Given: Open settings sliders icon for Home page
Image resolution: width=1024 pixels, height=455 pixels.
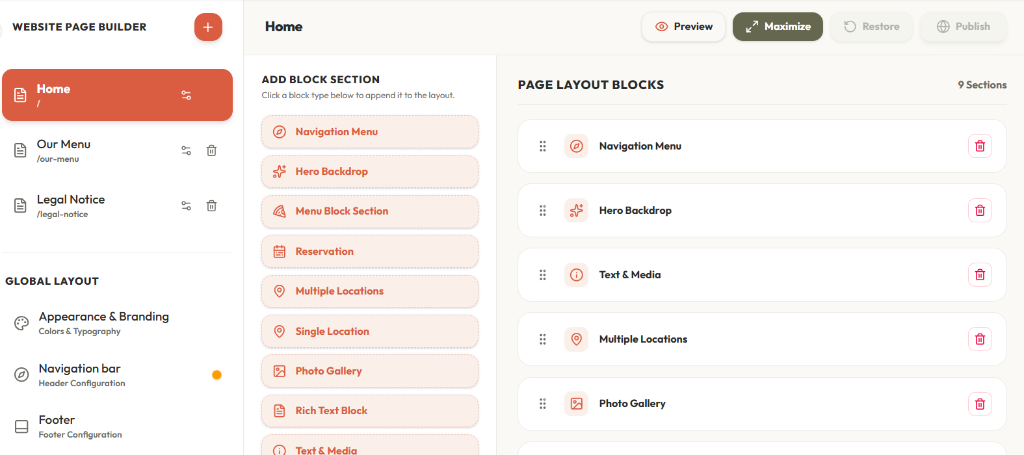Looking at the screenshot, I should point(186,95).
